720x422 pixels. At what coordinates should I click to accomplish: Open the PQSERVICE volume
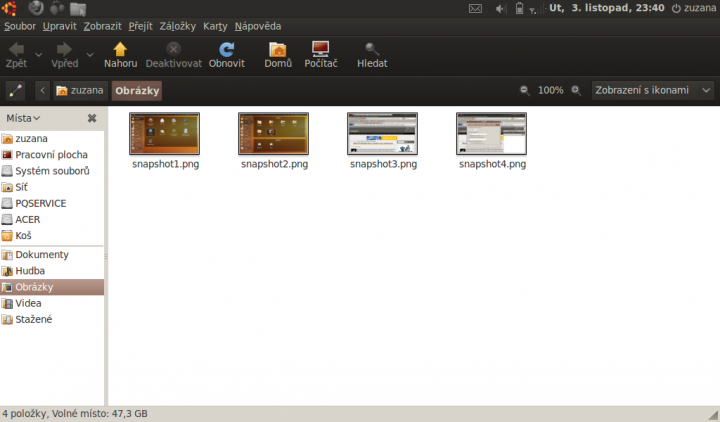[52, 203]
